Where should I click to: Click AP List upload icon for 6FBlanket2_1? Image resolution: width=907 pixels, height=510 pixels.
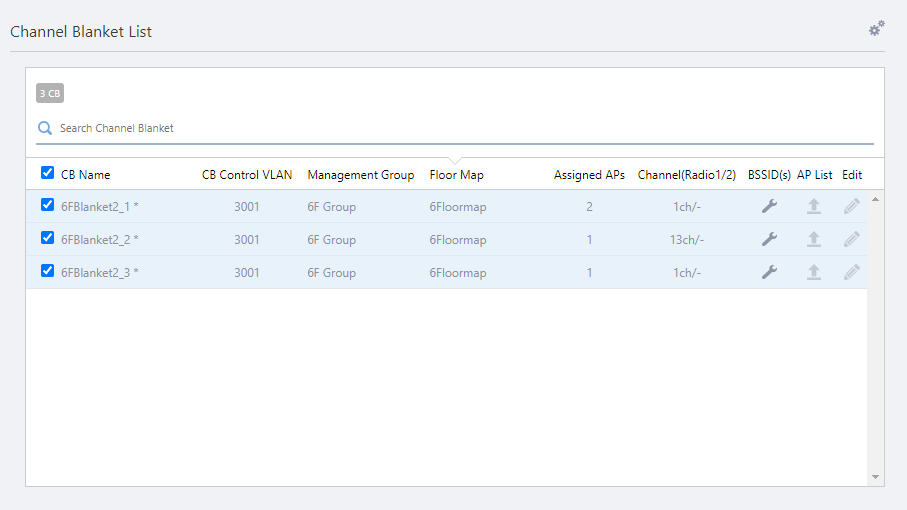(814, 206)
